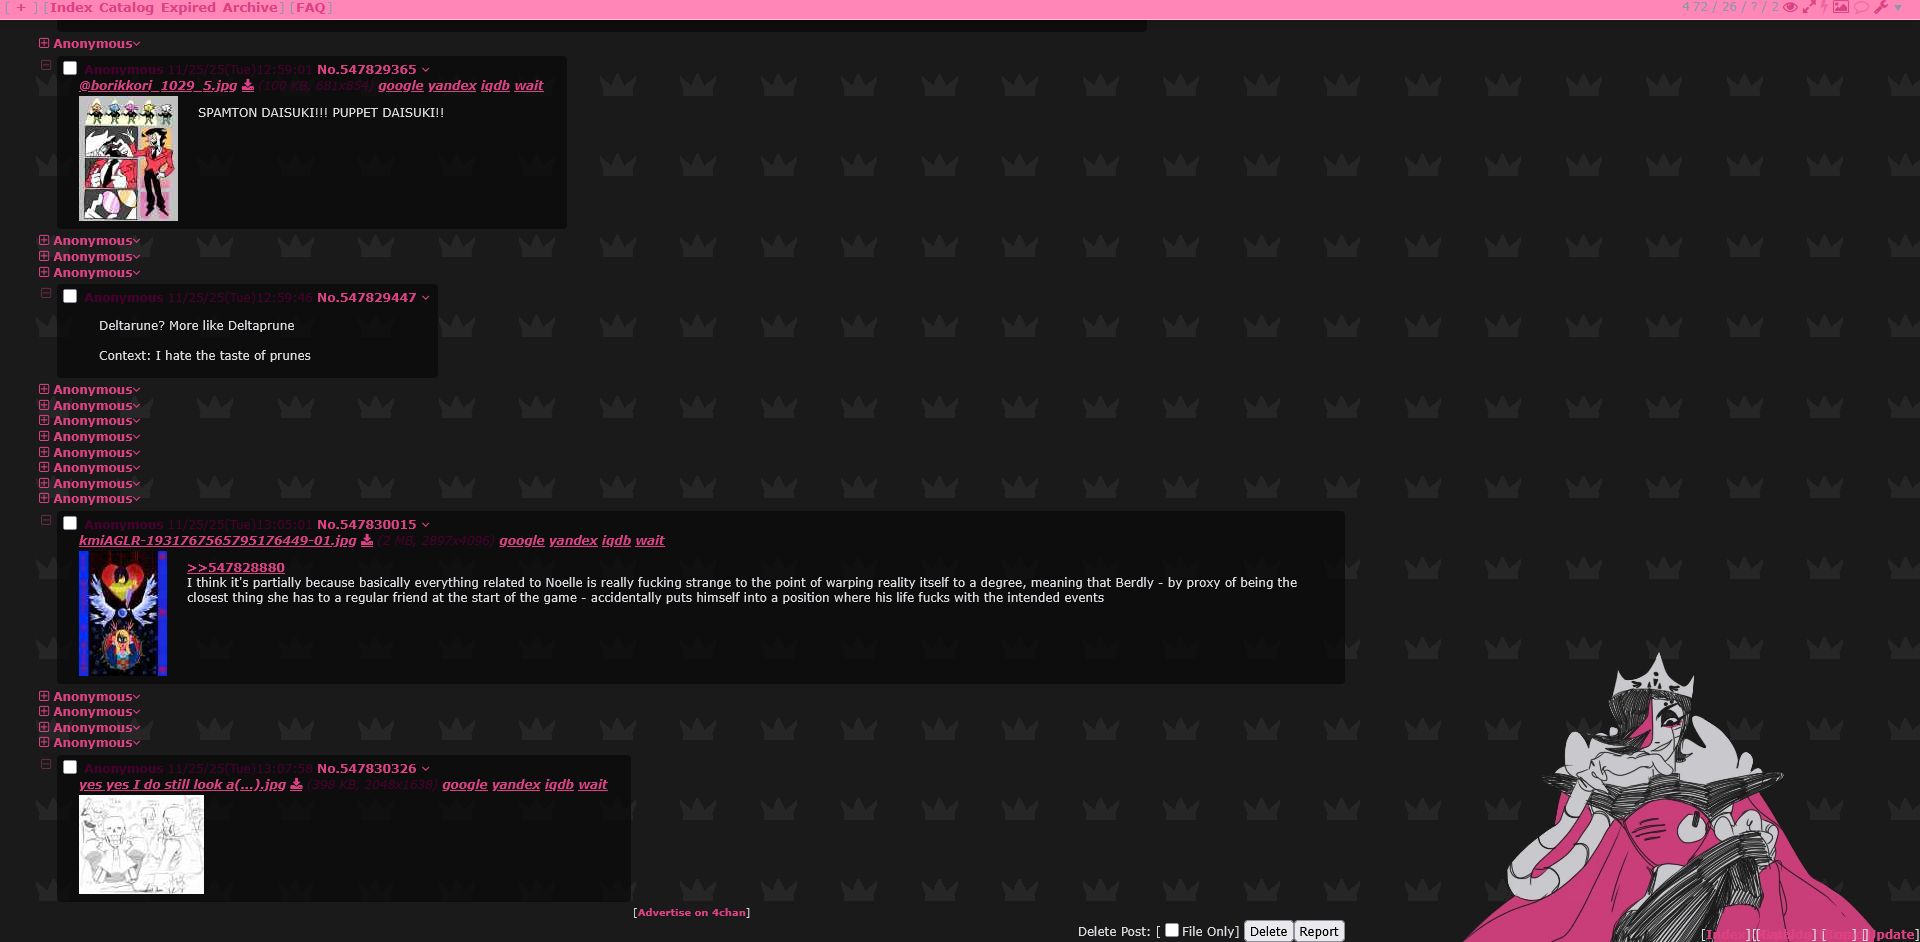The width and height of the screenshot is (1920, 942).
Task: Hide post No.547829447 with minus icon
Action: click(46, 293)
